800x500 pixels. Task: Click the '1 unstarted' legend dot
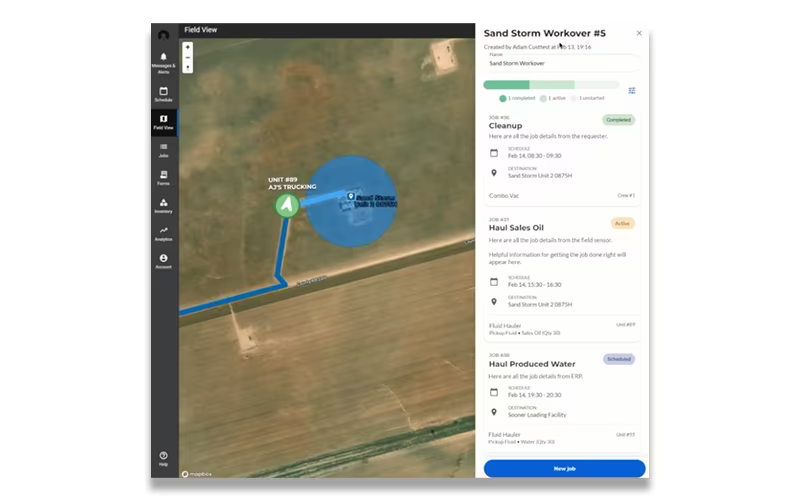click(573, 98)
